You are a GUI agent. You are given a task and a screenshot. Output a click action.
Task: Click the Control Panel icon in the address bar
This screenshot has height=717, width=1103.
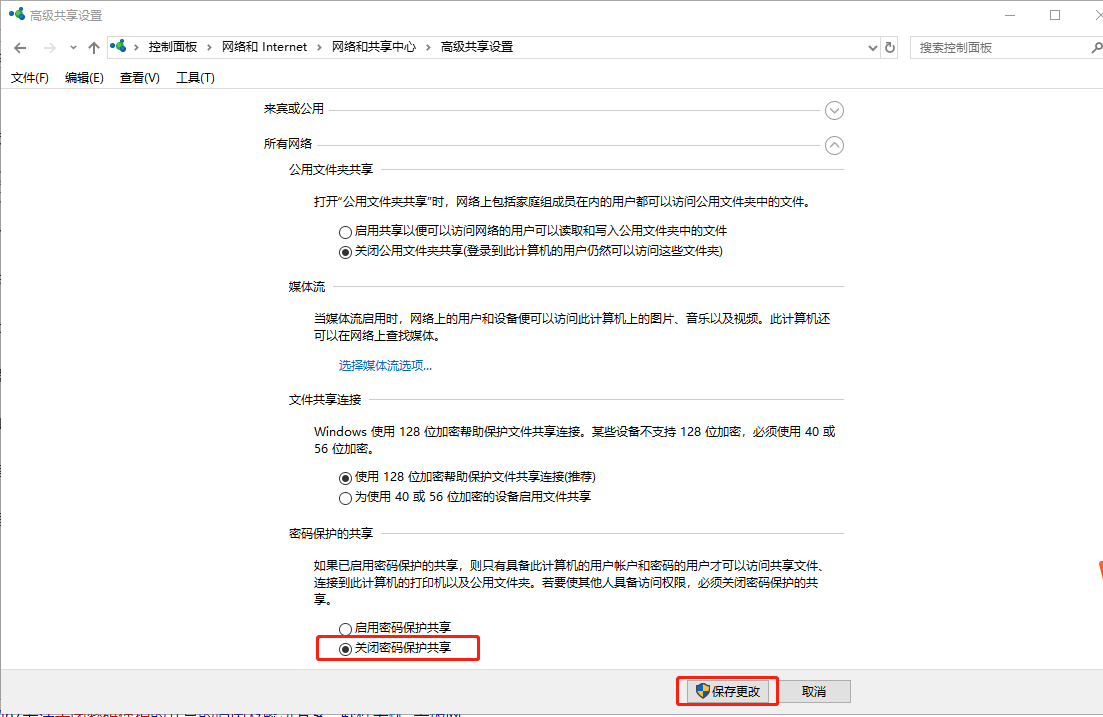click(119, 46)
